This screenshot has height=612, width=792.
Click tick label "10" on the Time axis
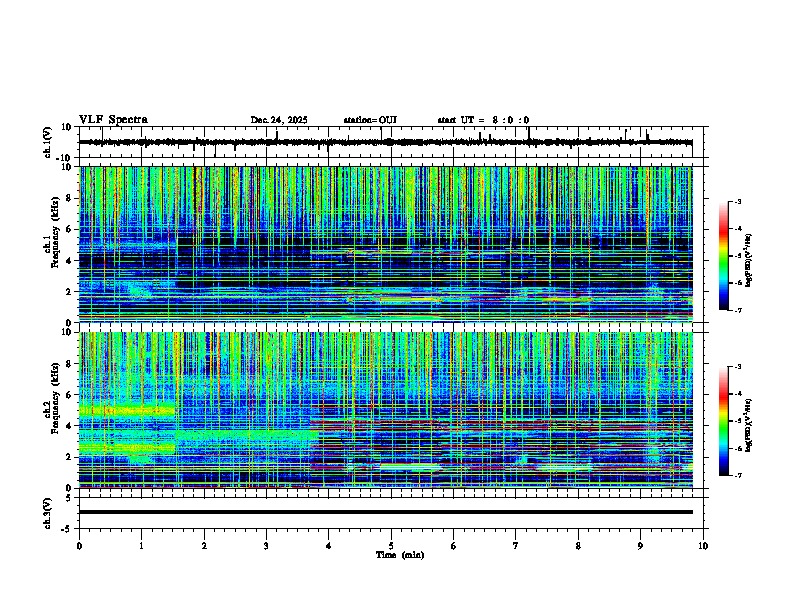703,546
